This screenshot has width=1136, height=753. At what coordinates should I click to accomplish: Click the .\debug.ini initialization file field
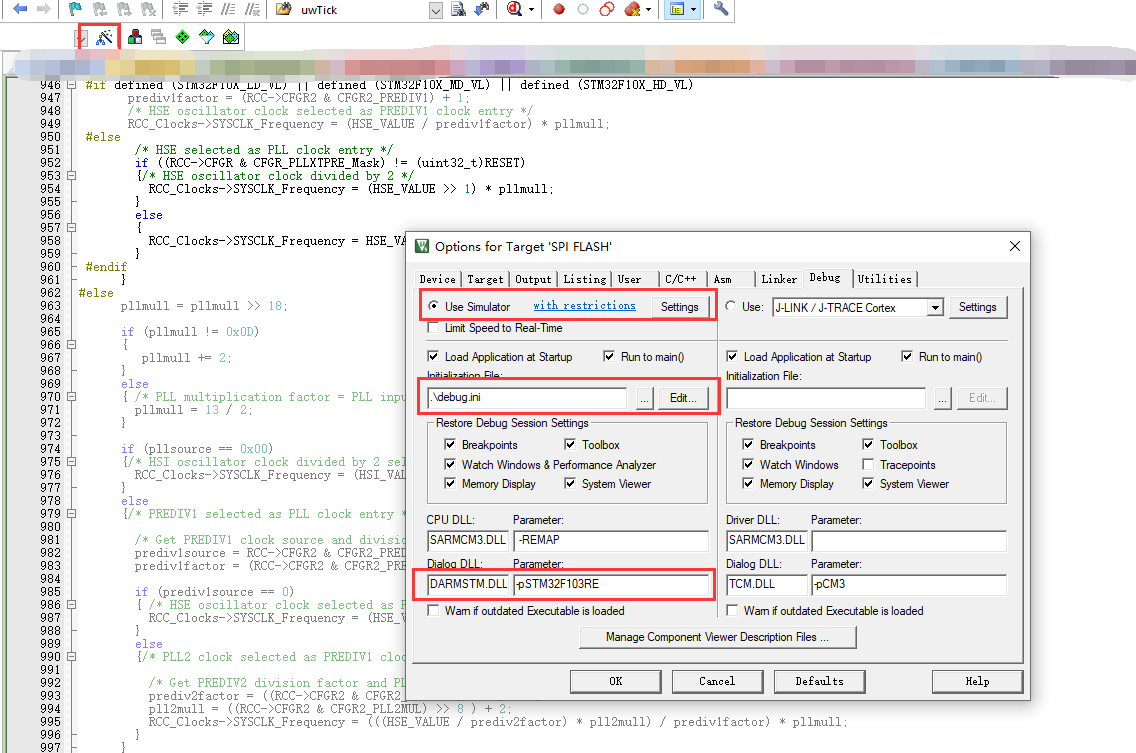tap(527, 397)
